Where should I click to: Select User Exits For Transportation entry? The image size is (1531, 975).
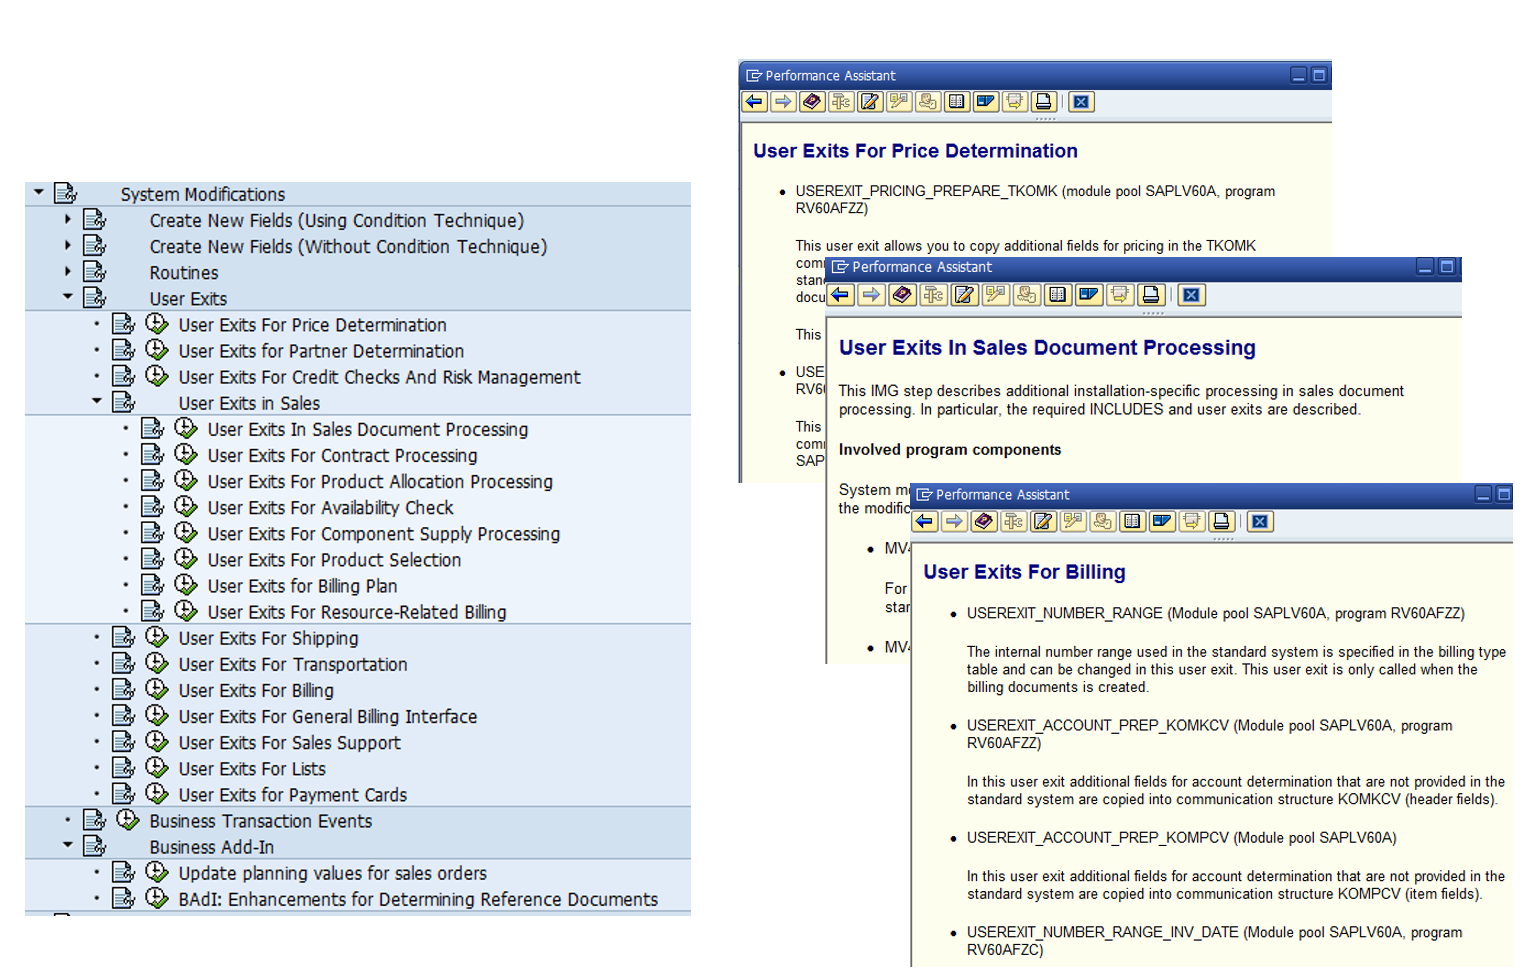click(292, 664)
